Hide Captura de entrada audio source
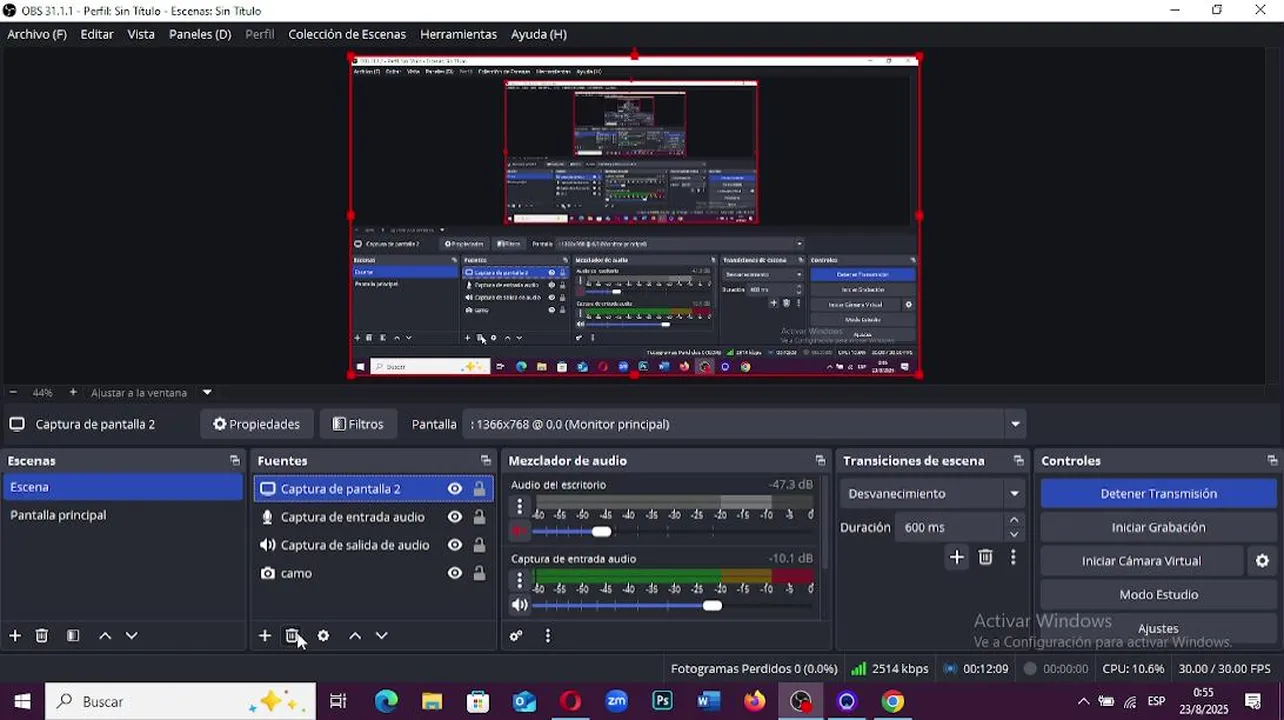The width and height of the screenshot is (1284, 720). 455,517
